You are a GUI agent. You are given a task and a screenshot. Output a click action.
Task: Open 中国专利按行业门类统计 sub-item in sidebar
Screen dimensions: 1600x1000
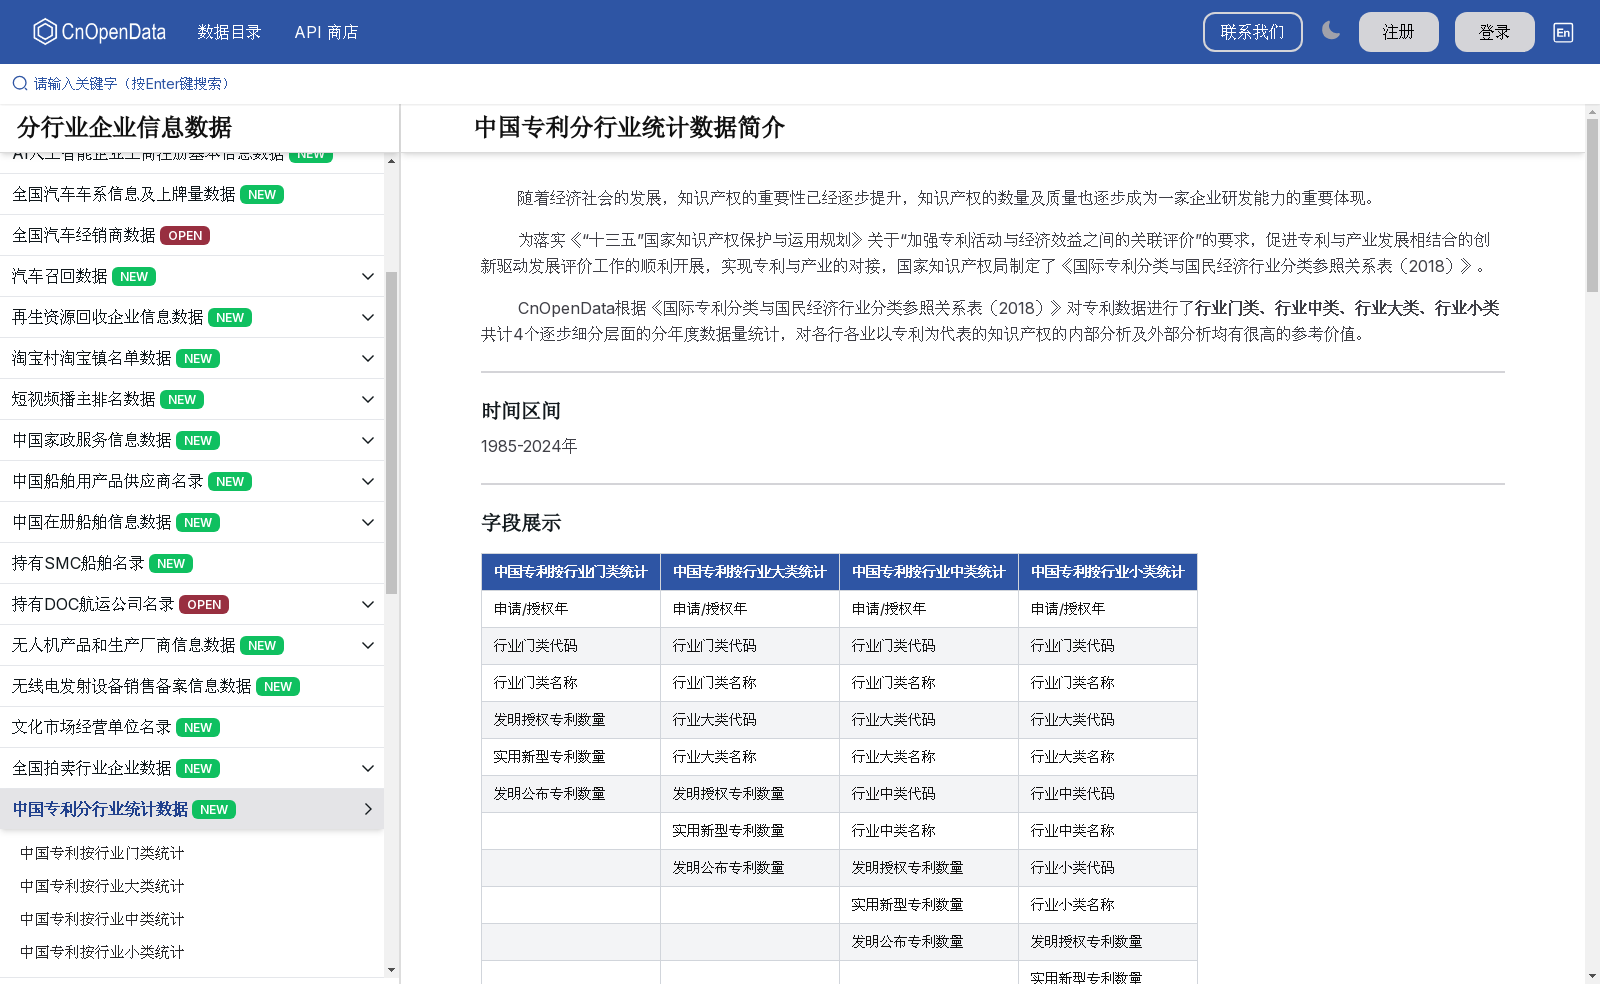pos(102,853)
